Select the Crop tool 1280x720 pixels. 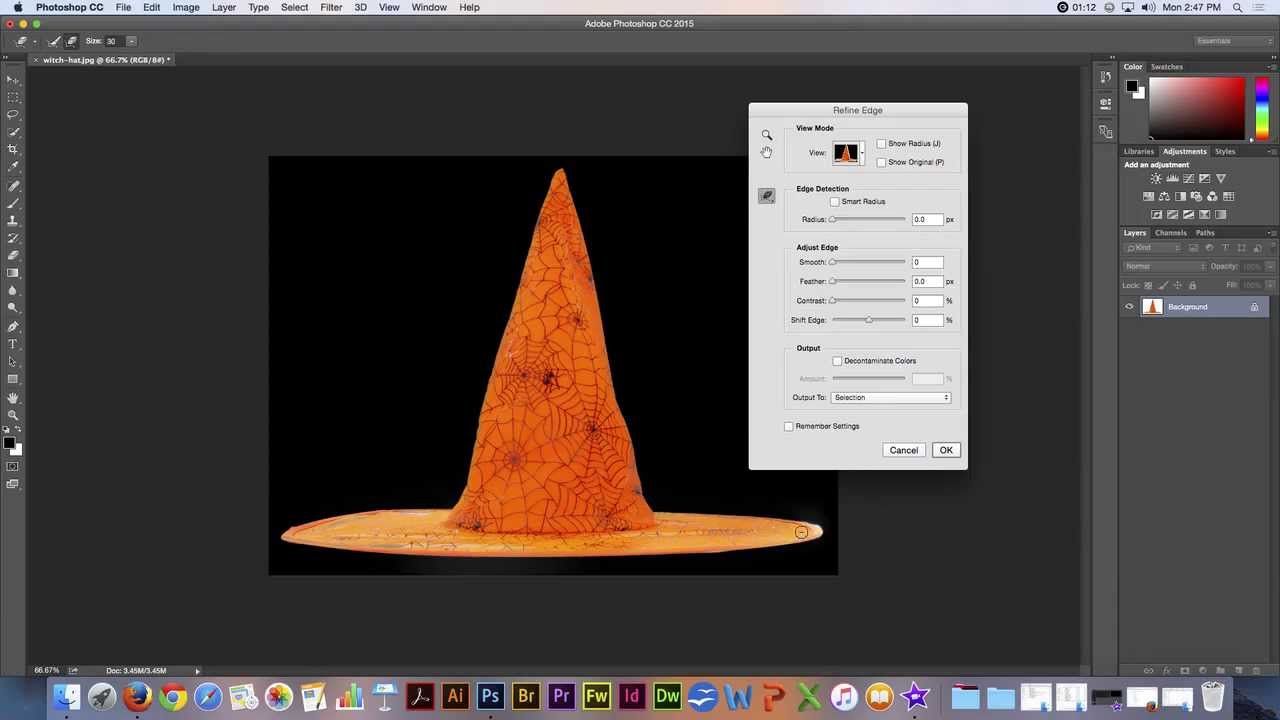tap(13, 148)
